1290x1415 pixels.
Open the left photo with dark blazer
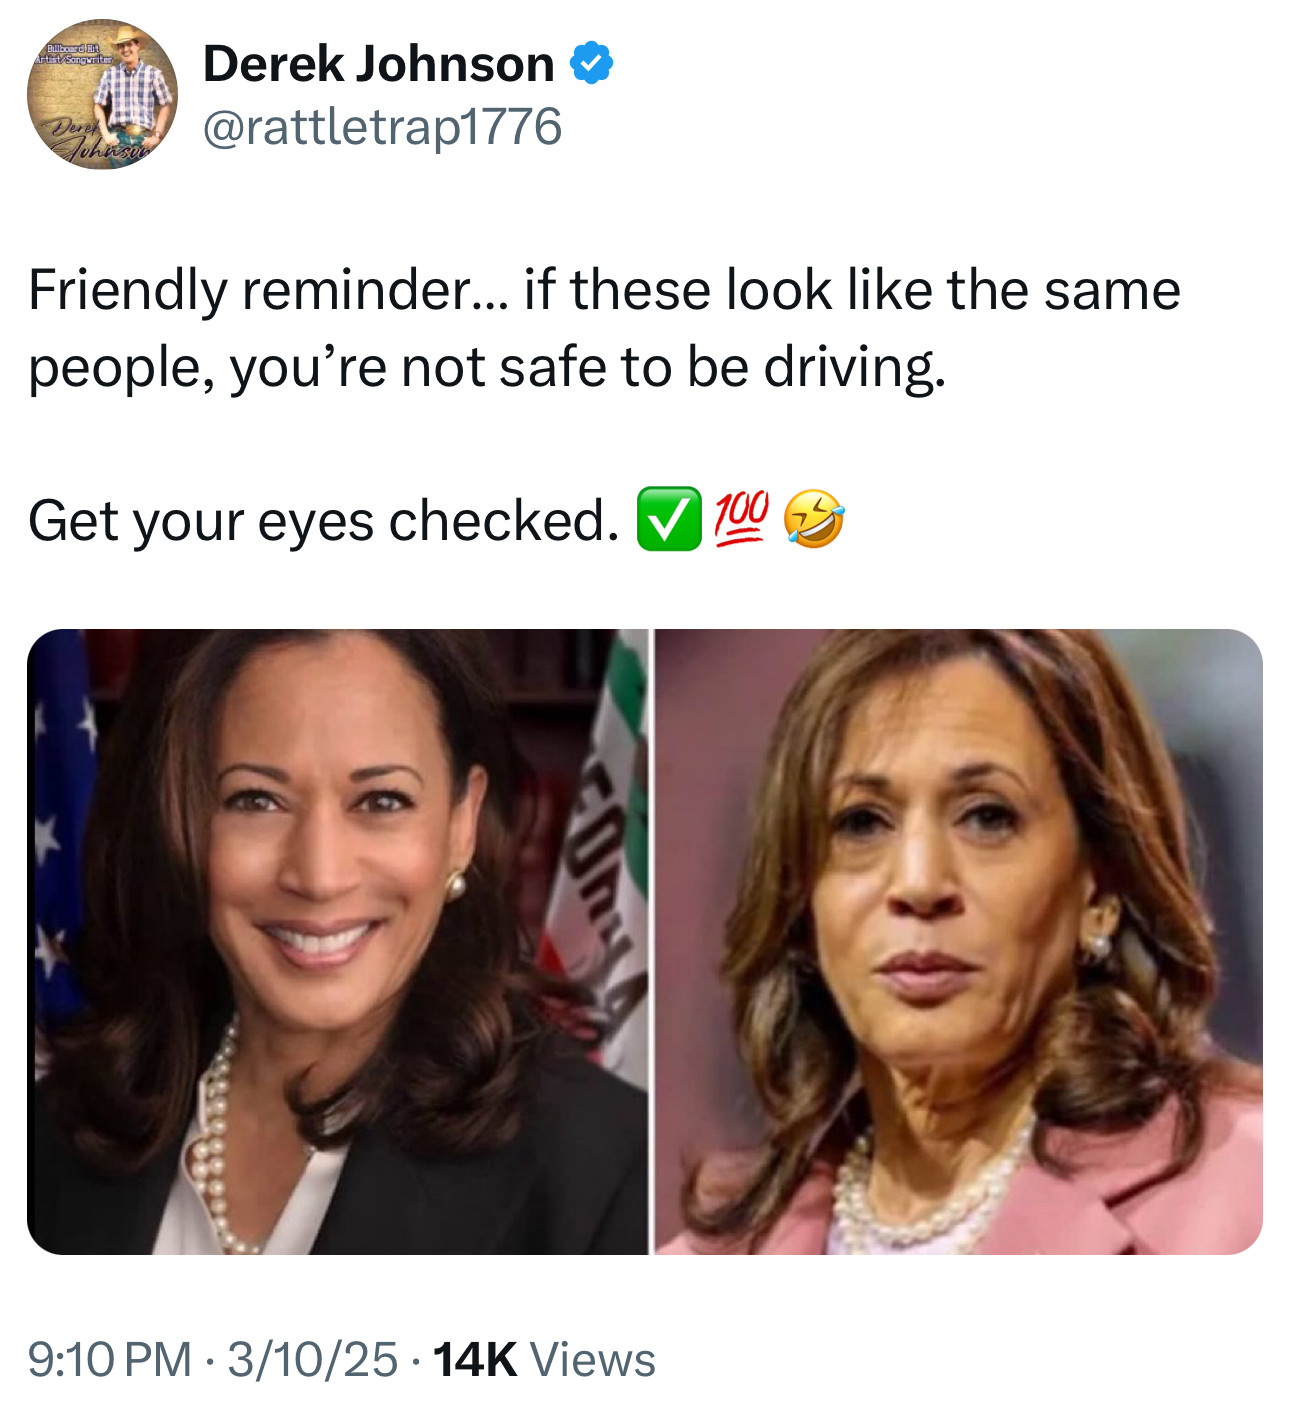point(337,941)
